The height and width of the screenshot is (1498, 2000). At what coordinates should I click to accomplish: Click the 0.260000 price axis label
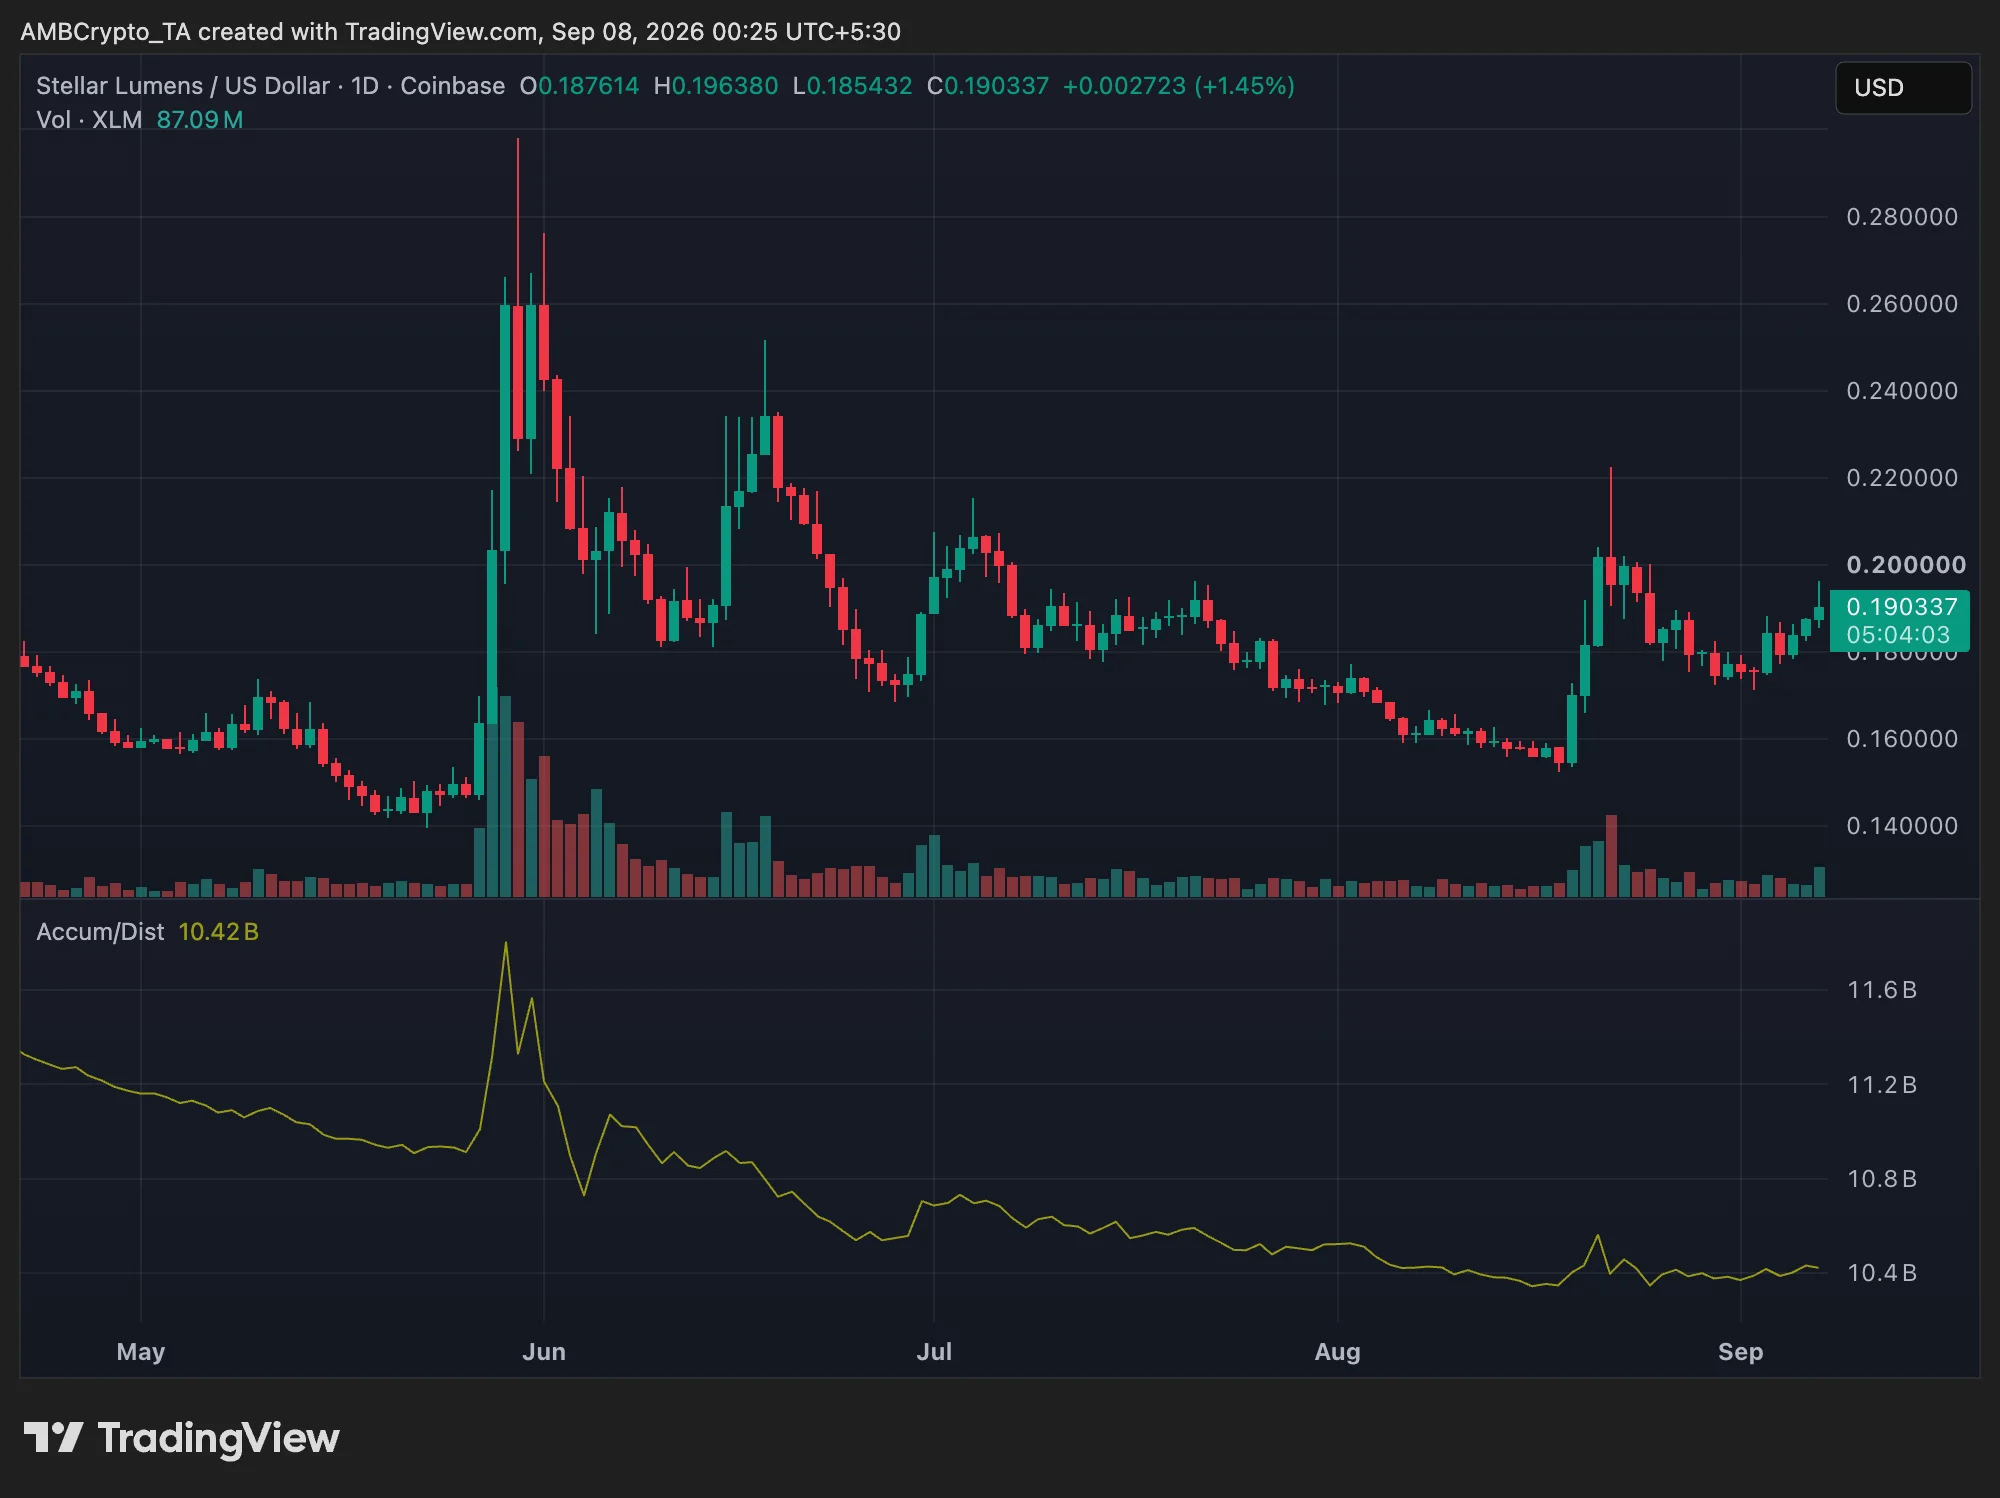click(x=1902, y=304)
